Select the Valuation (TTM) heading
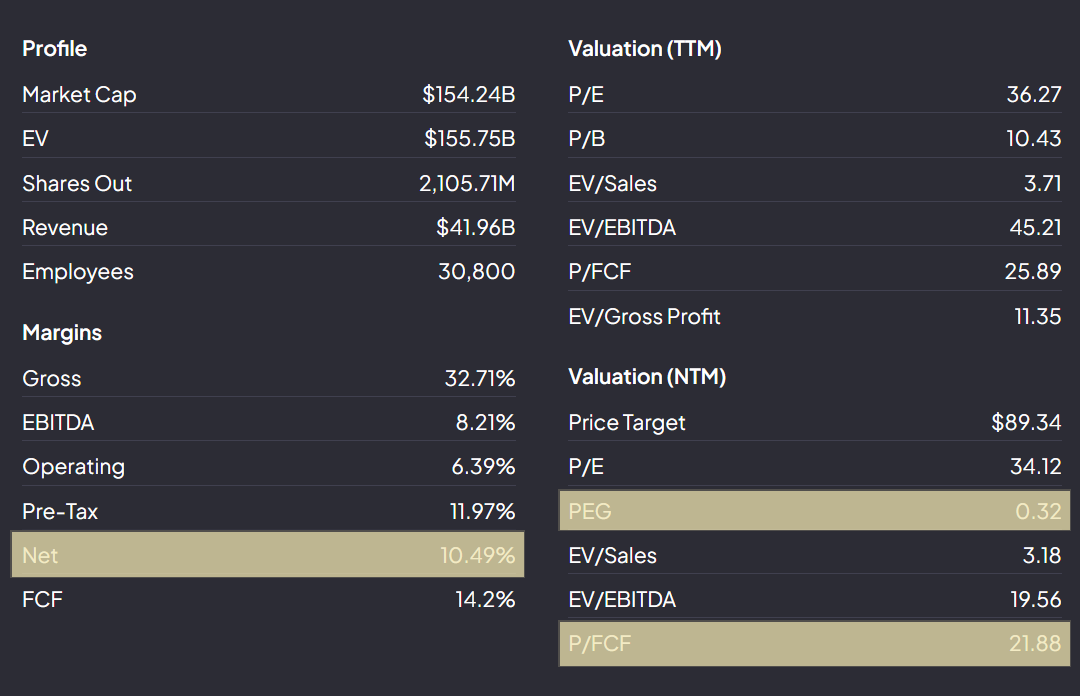 point(644,49)
